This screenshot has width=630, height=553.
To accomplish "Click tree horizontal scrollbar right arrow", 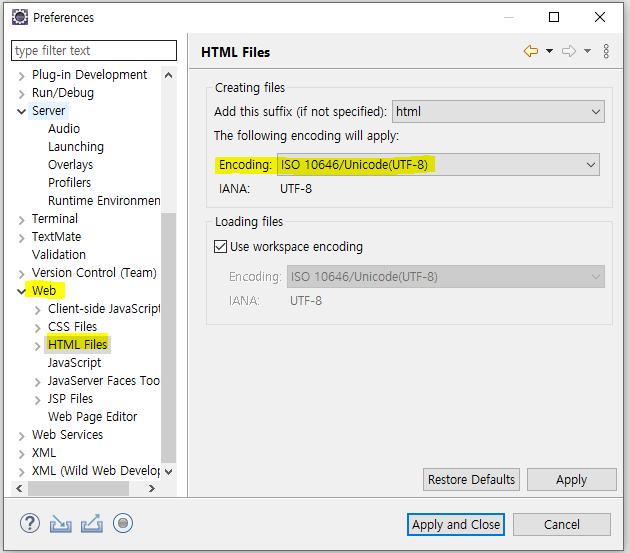I will (152, 488).
